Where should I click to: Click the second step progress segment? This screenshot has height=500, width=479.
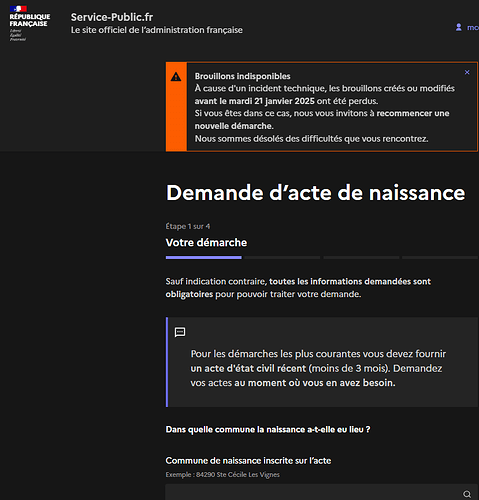pyautogui.click(x=282, y=257)
